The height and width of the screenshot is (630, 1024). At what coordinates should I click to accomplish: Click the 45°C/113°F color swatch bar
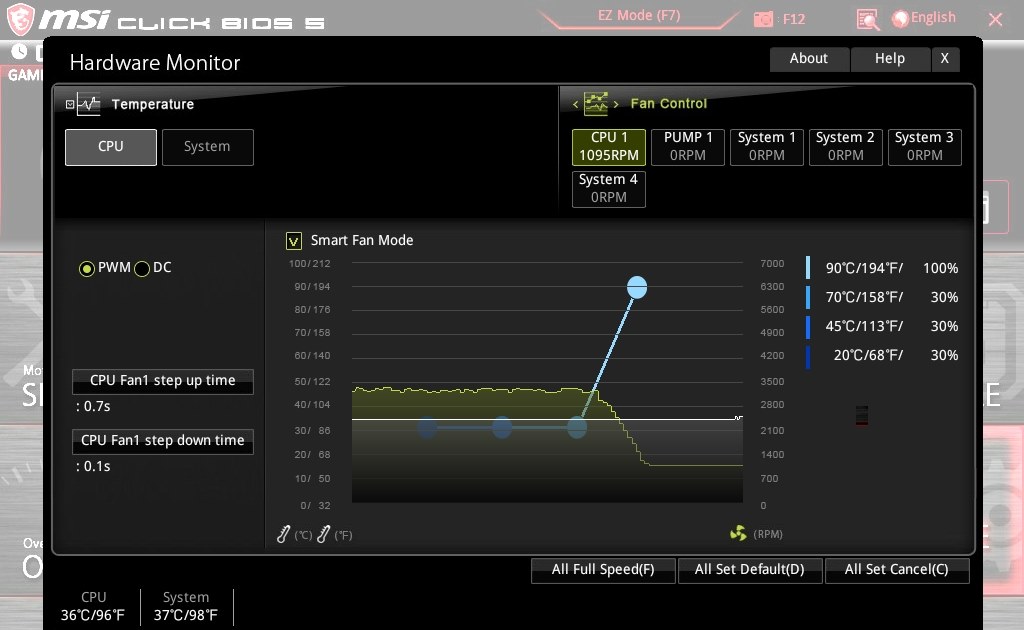808,326
